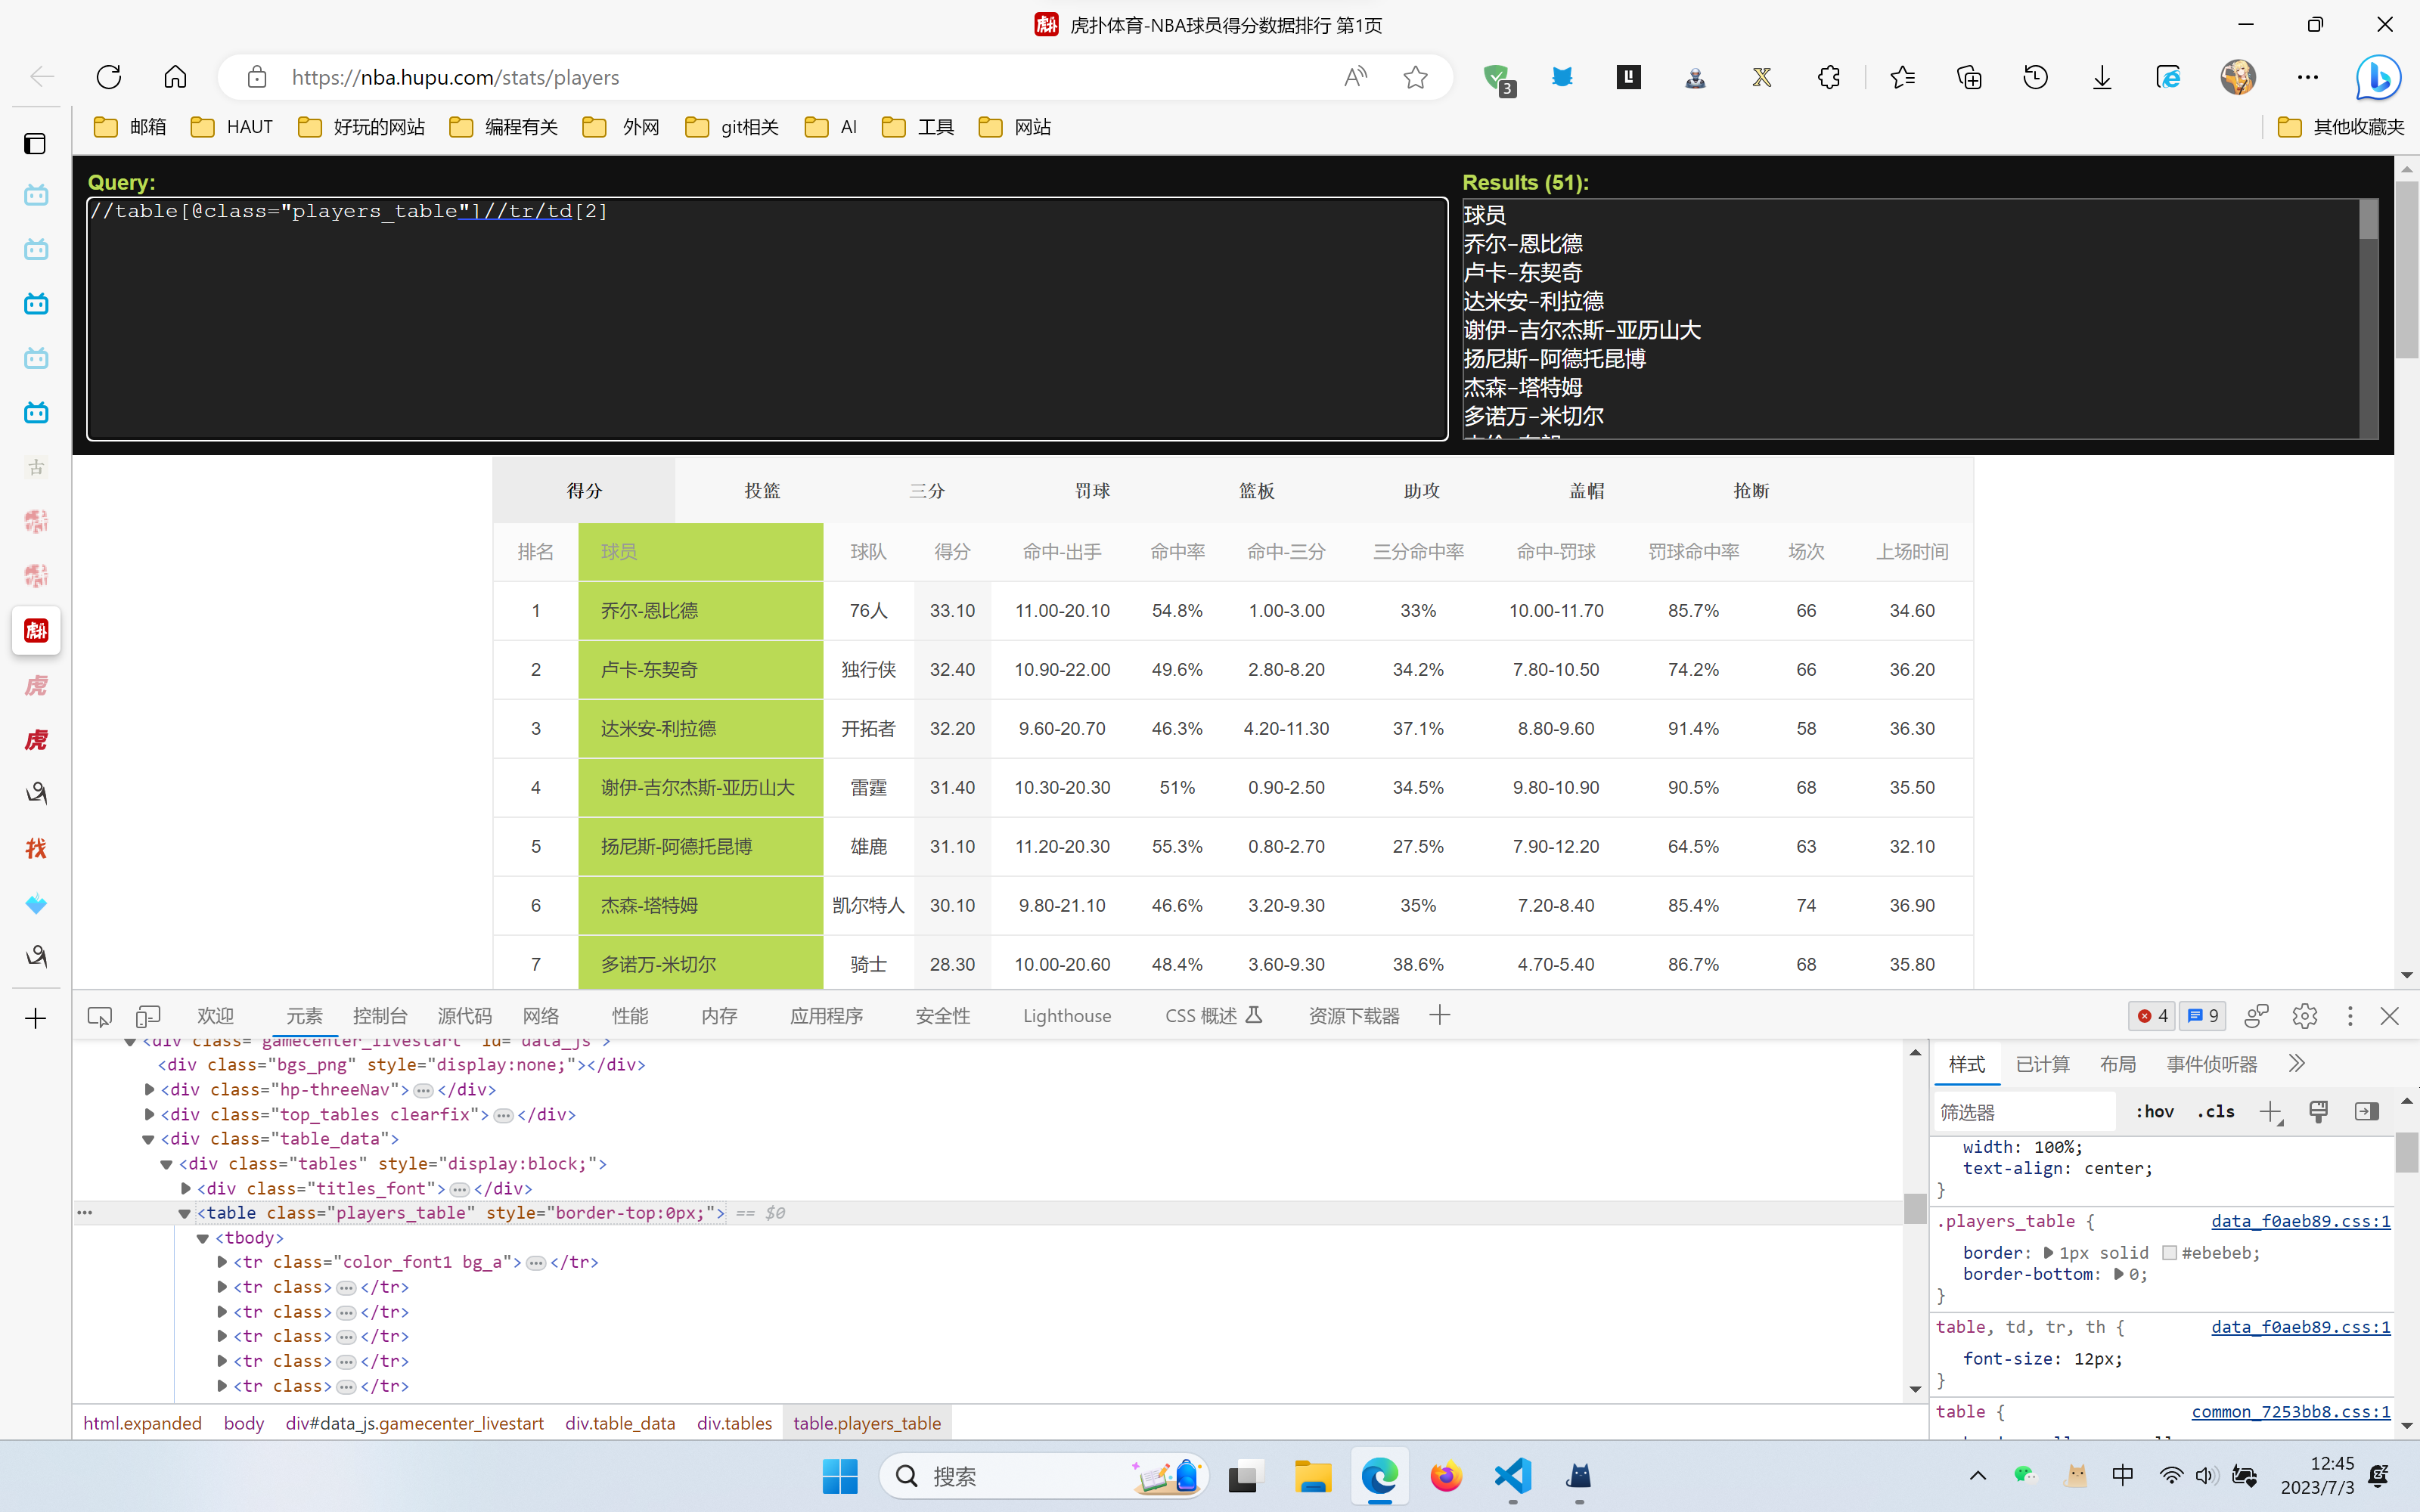Add page to favorites star icon
Viewport: 2420px width, 1512px height.
point(1415,77)
